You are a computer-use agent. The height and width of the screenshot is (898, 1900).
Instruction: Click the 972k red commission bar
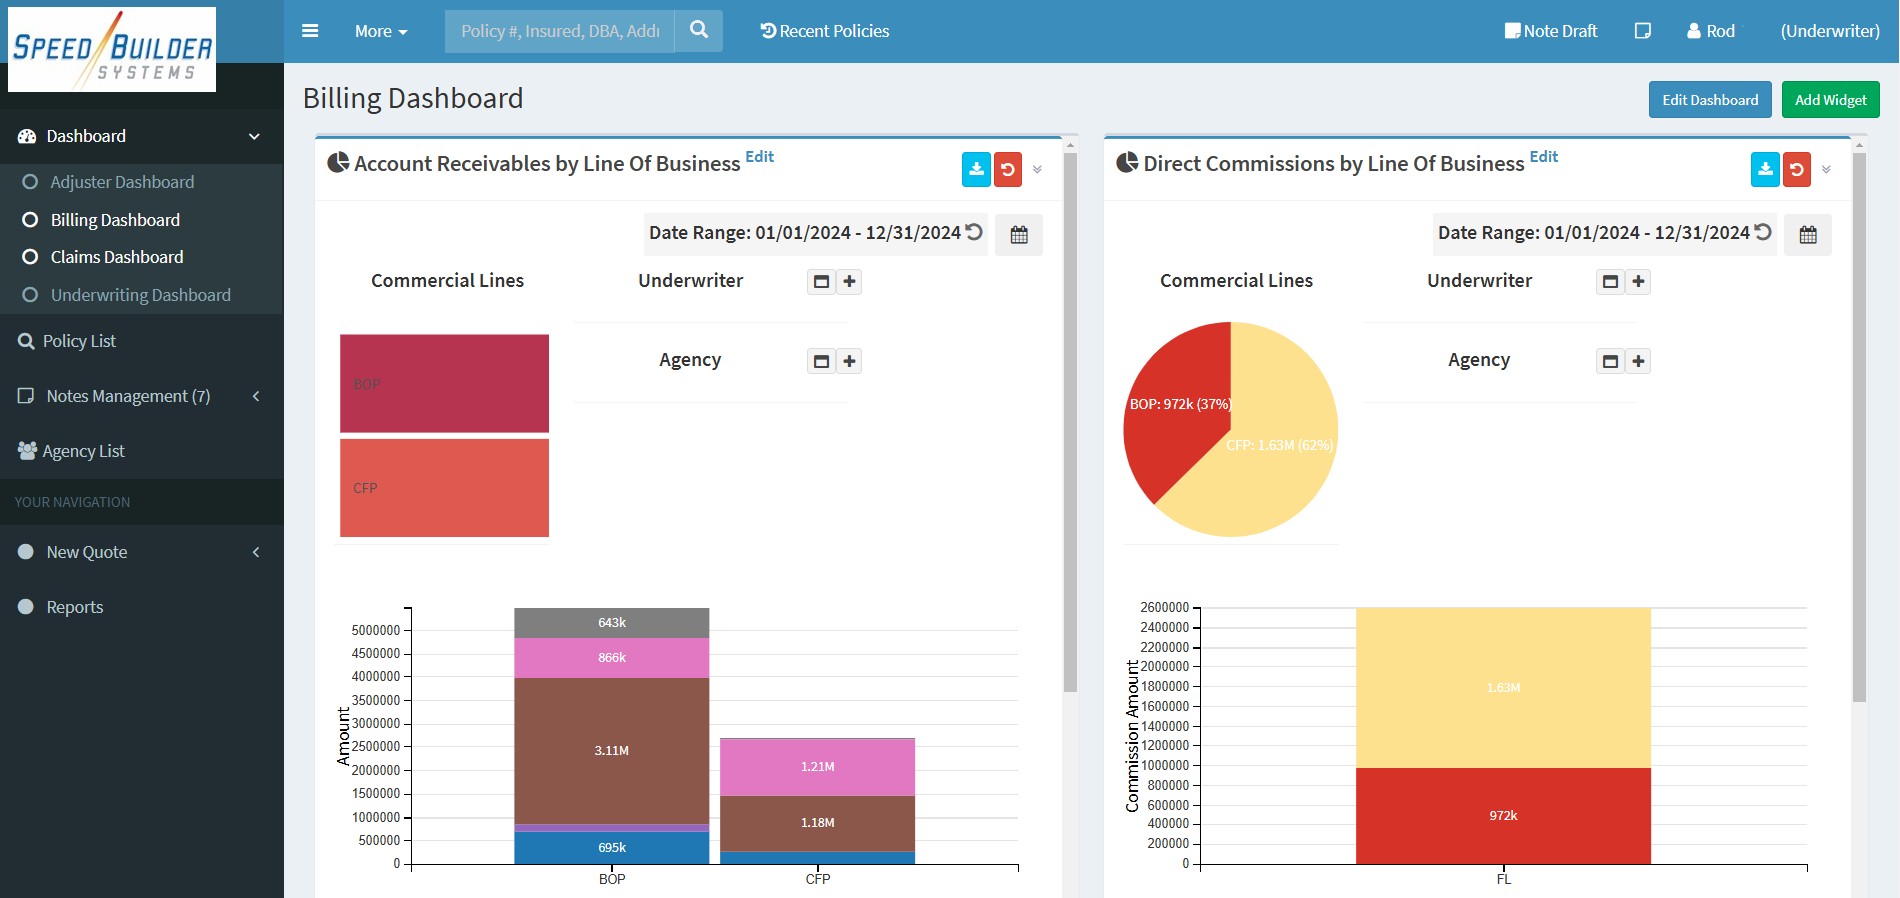(x=1503, y=816)
